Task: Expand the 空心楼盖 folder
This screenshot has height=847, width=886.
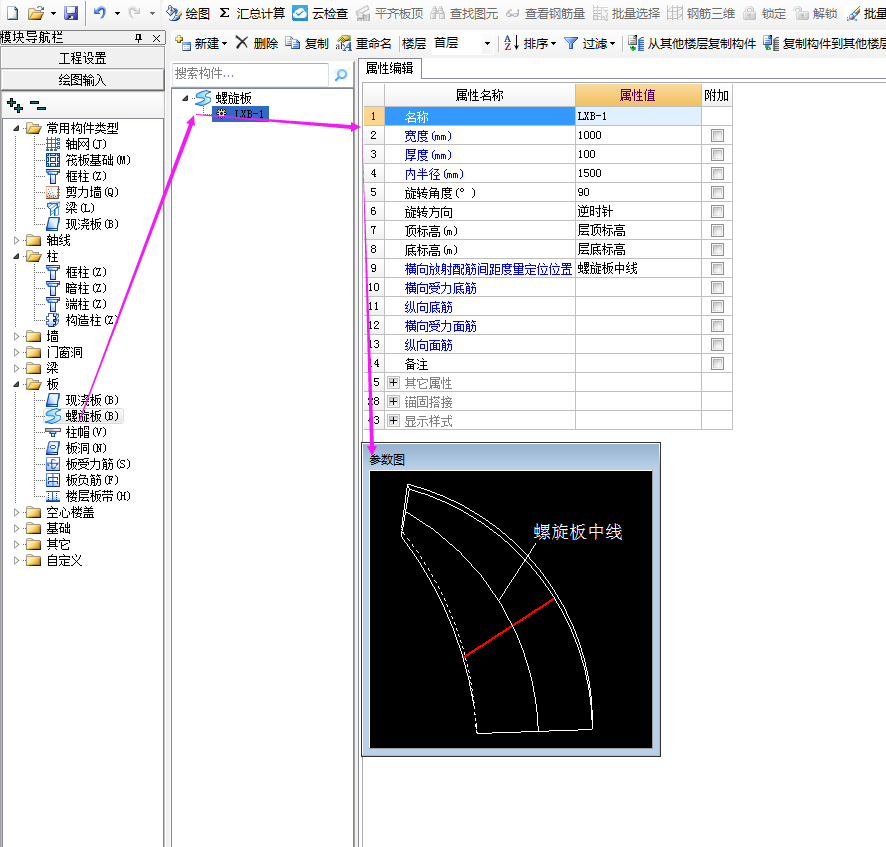Action: click(x=16, y=512)
